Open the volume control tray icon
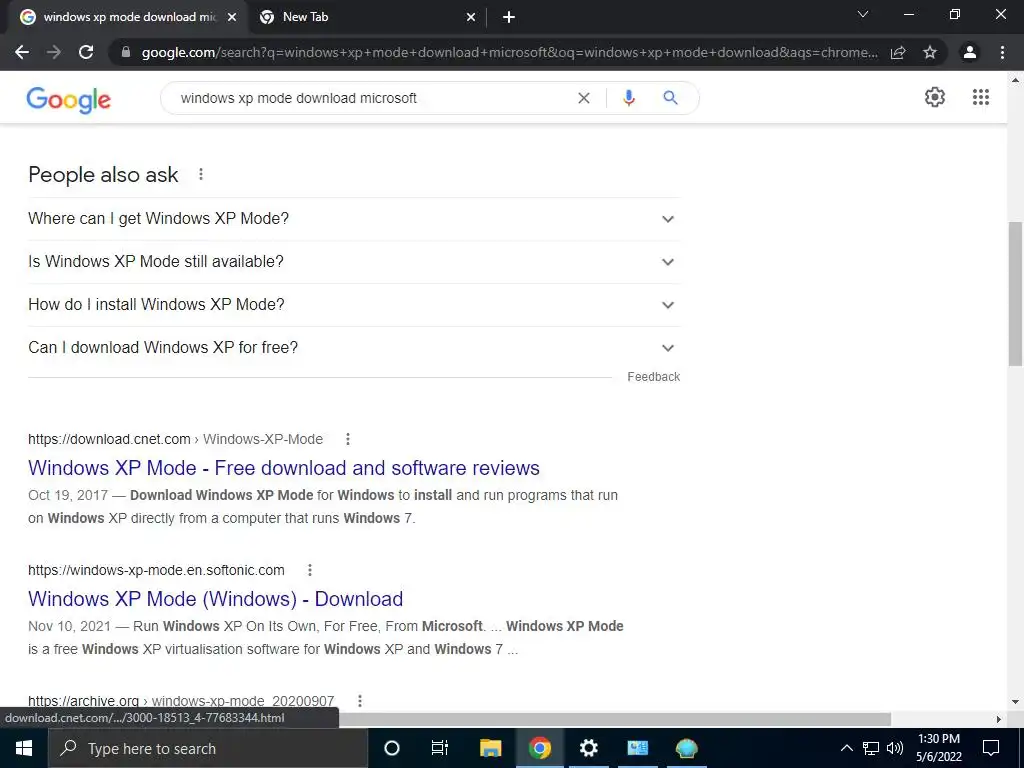1024x768 pixels. coord(895,748)
